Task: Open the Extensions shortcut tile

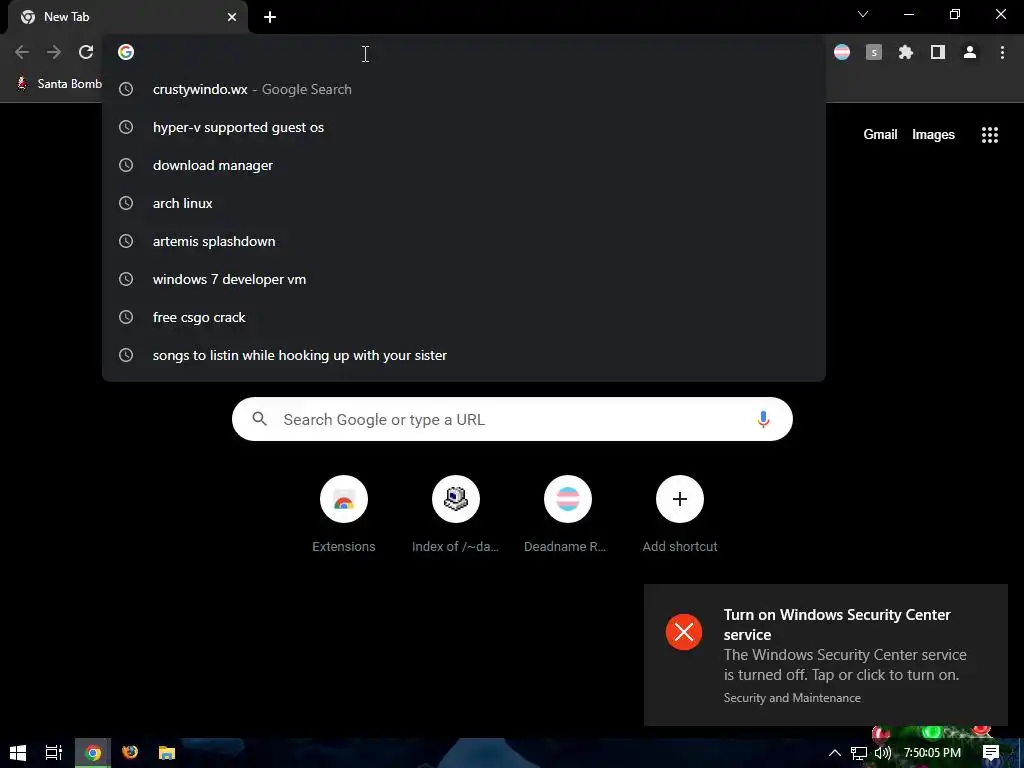Action: click(x=344, y=515)
